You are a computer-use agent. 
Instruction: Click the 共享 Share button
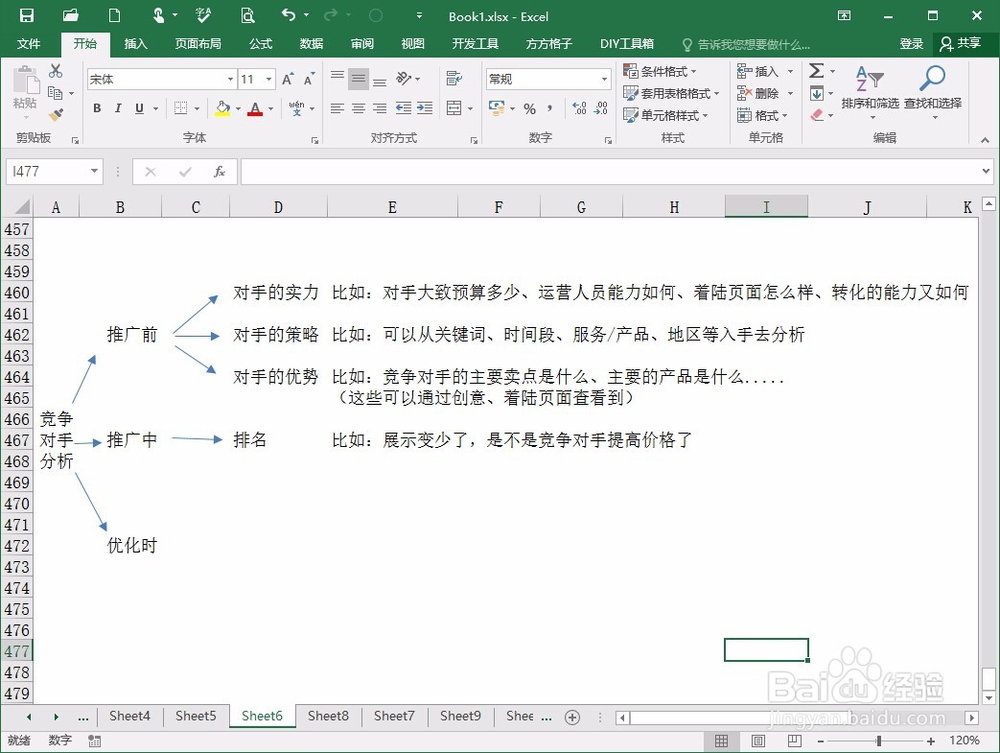pyautogui.click(x=960, y=43)
